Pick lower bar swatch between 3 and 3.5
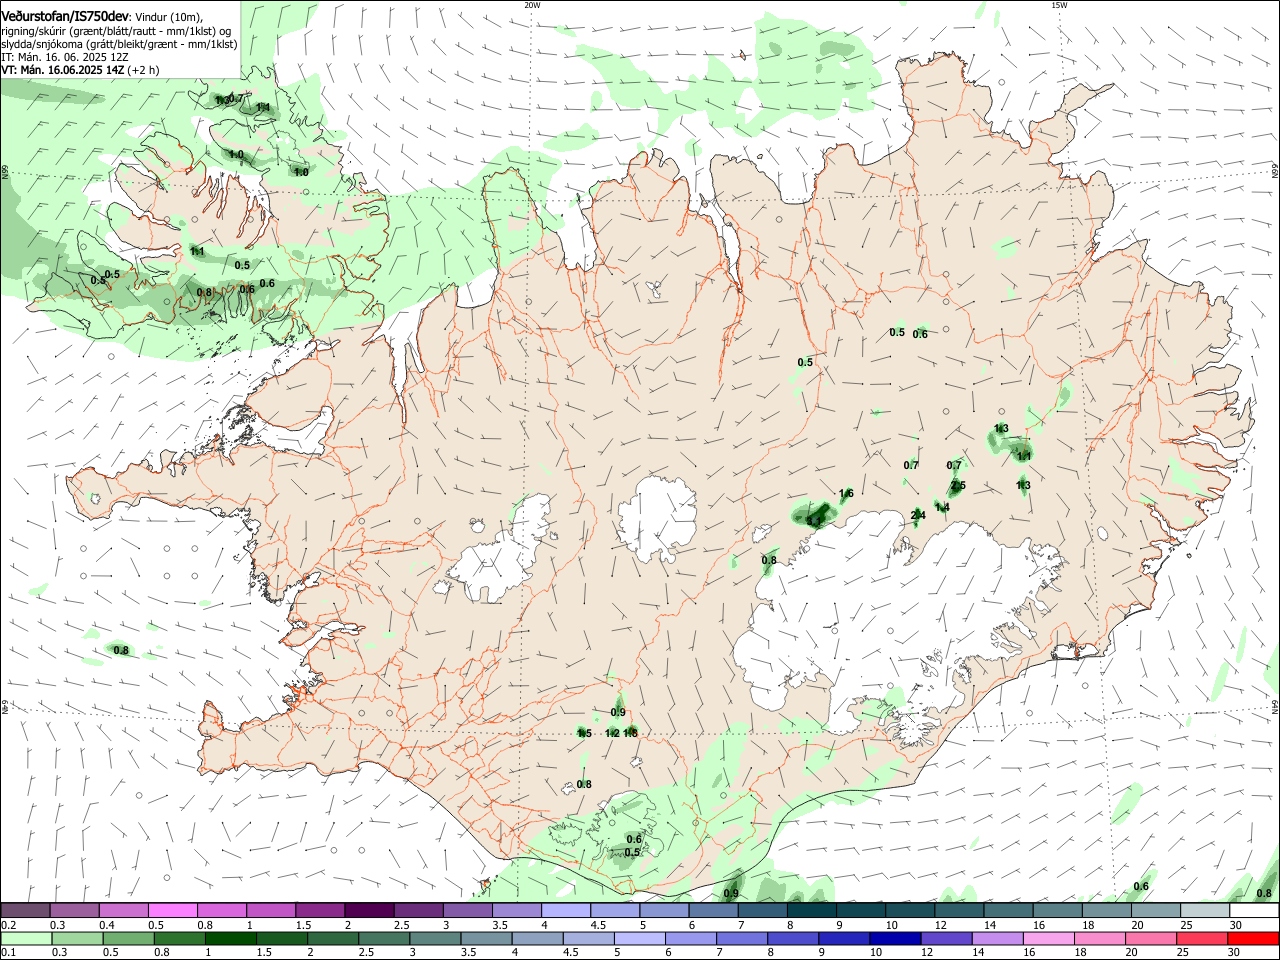Viewport: 1280px width, 960px height. point(436,938)
